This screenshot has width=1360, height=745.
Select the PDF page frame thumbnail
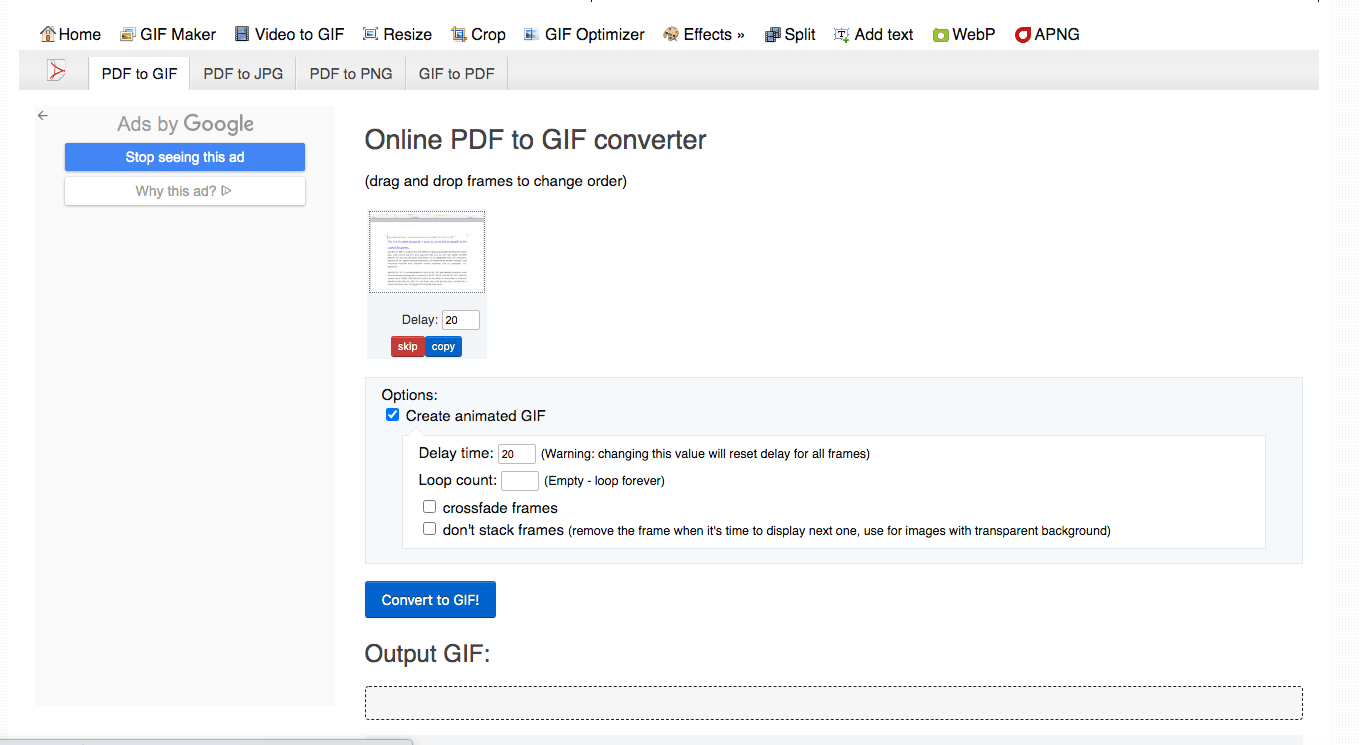tap(427, 252)
